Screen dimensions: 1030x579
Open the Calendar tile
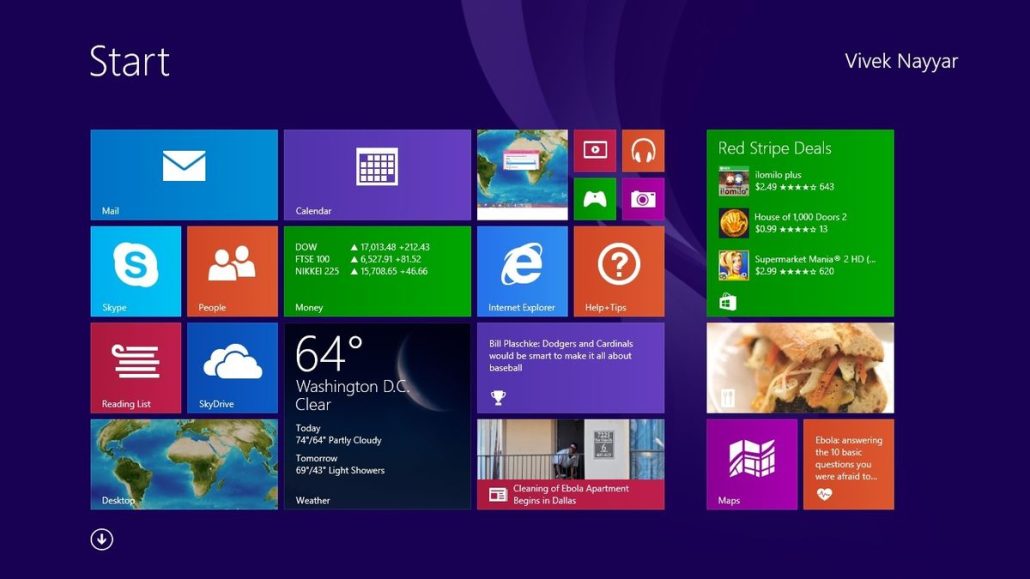[x=377, y=175]
